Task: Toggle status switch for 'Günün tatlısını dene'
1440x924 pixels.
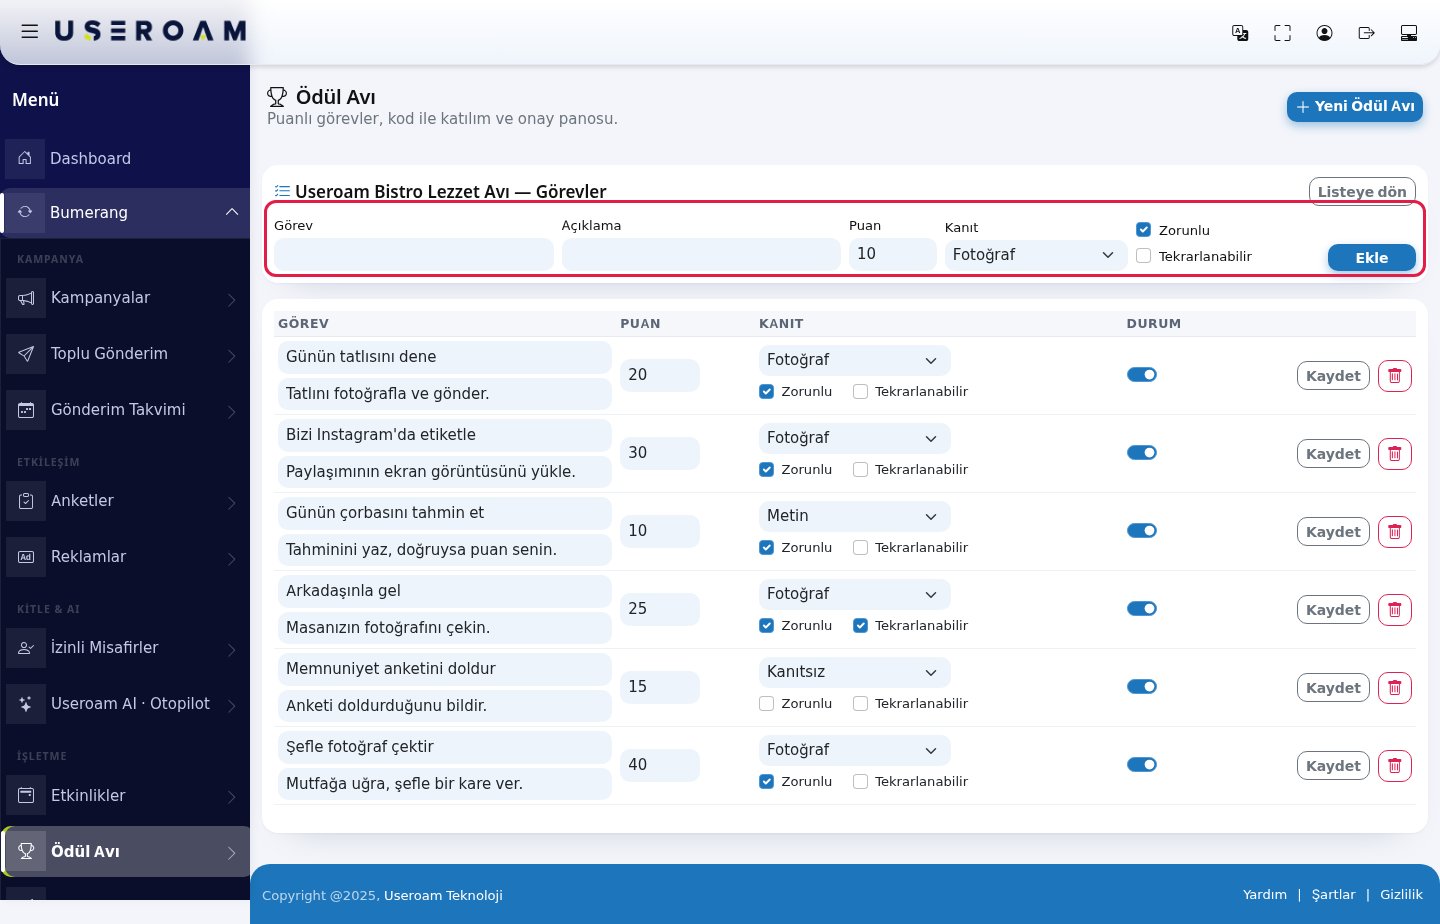Action: 1142,375
